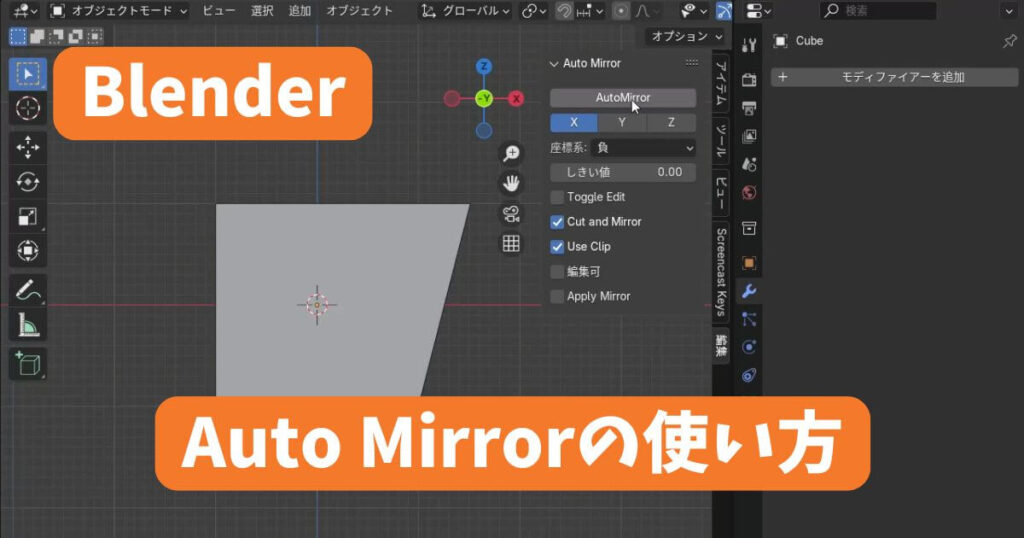Viewport: 1024px width, 538px height.
Task: Toggle proportional editing icon in header
Action: 621,11
